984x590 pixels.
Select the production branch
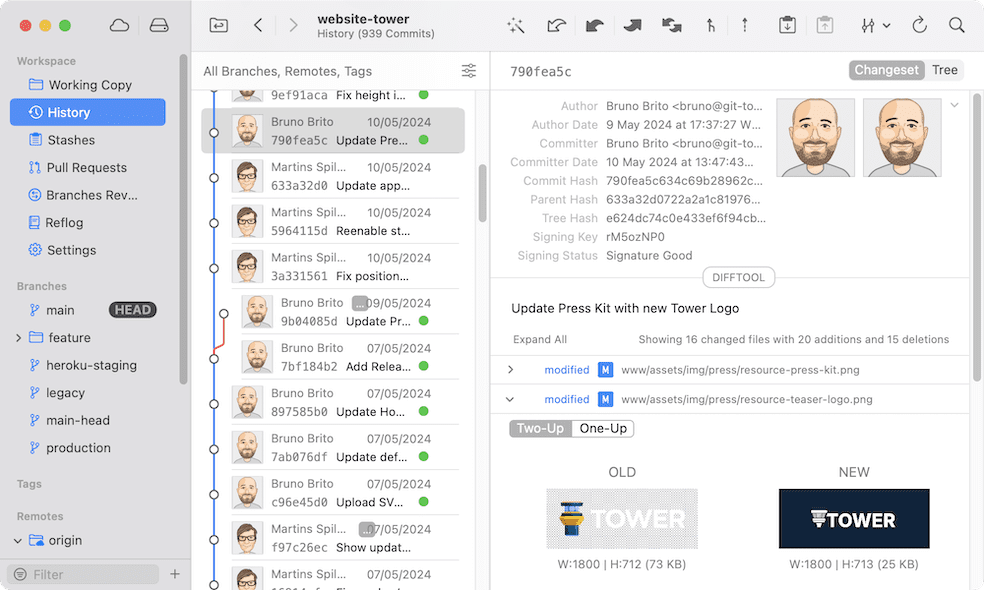pyautogui.click(x=88, y=448)
